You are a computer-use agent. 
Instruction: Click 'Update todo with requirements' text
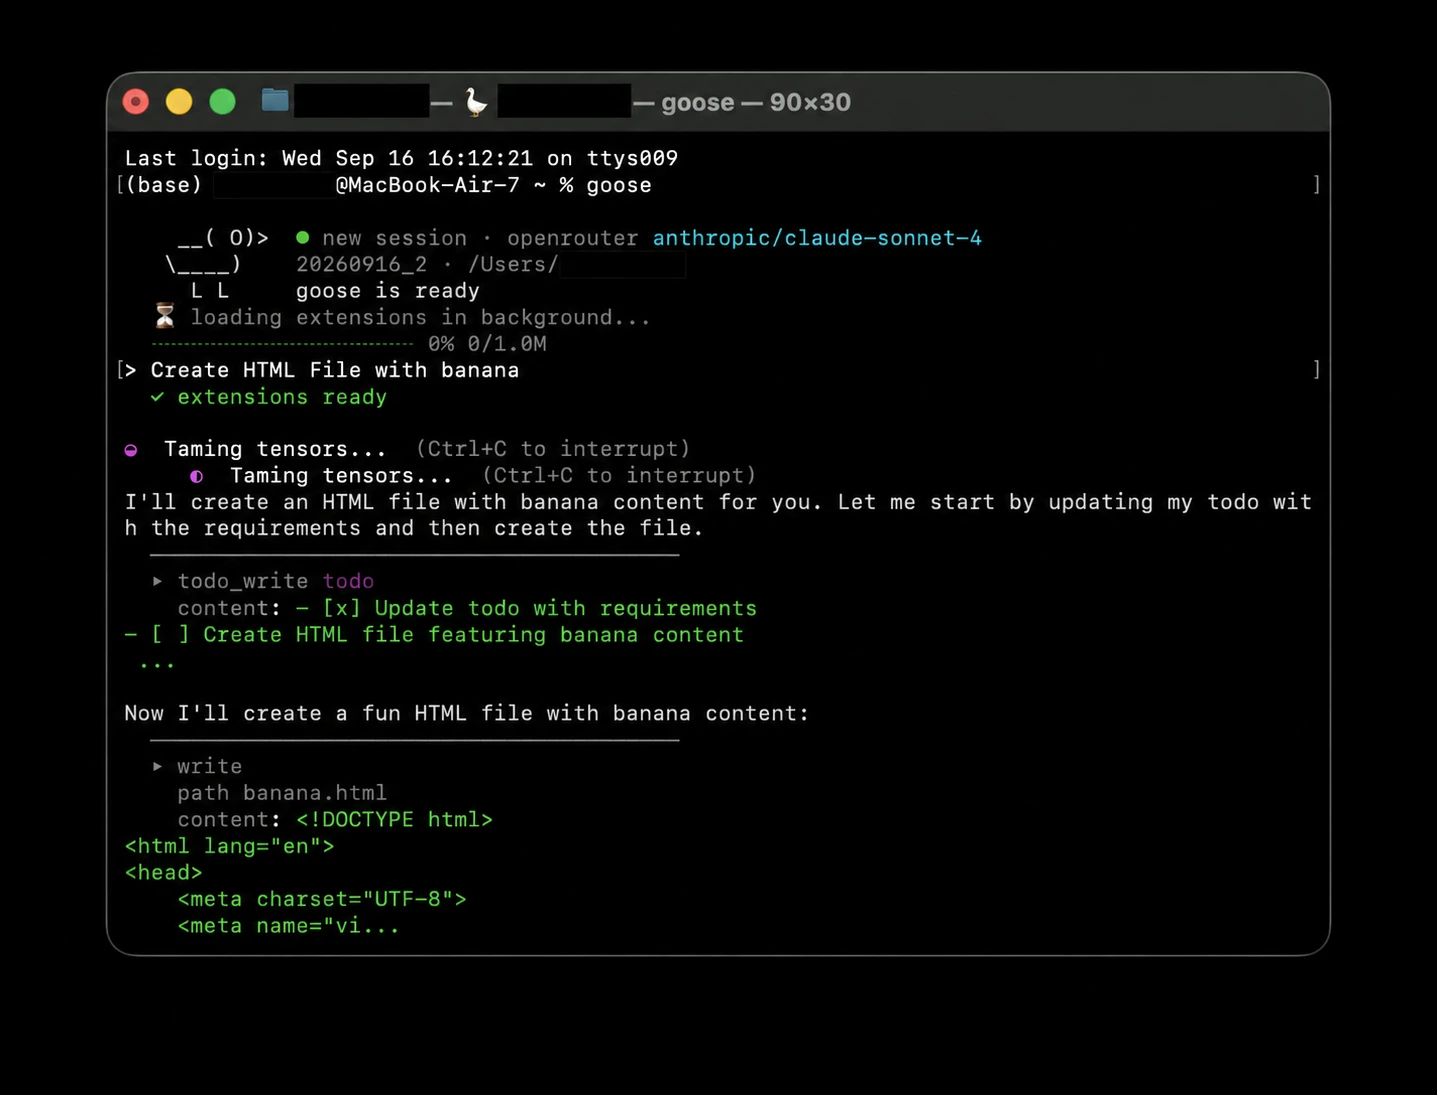(566, 608)
